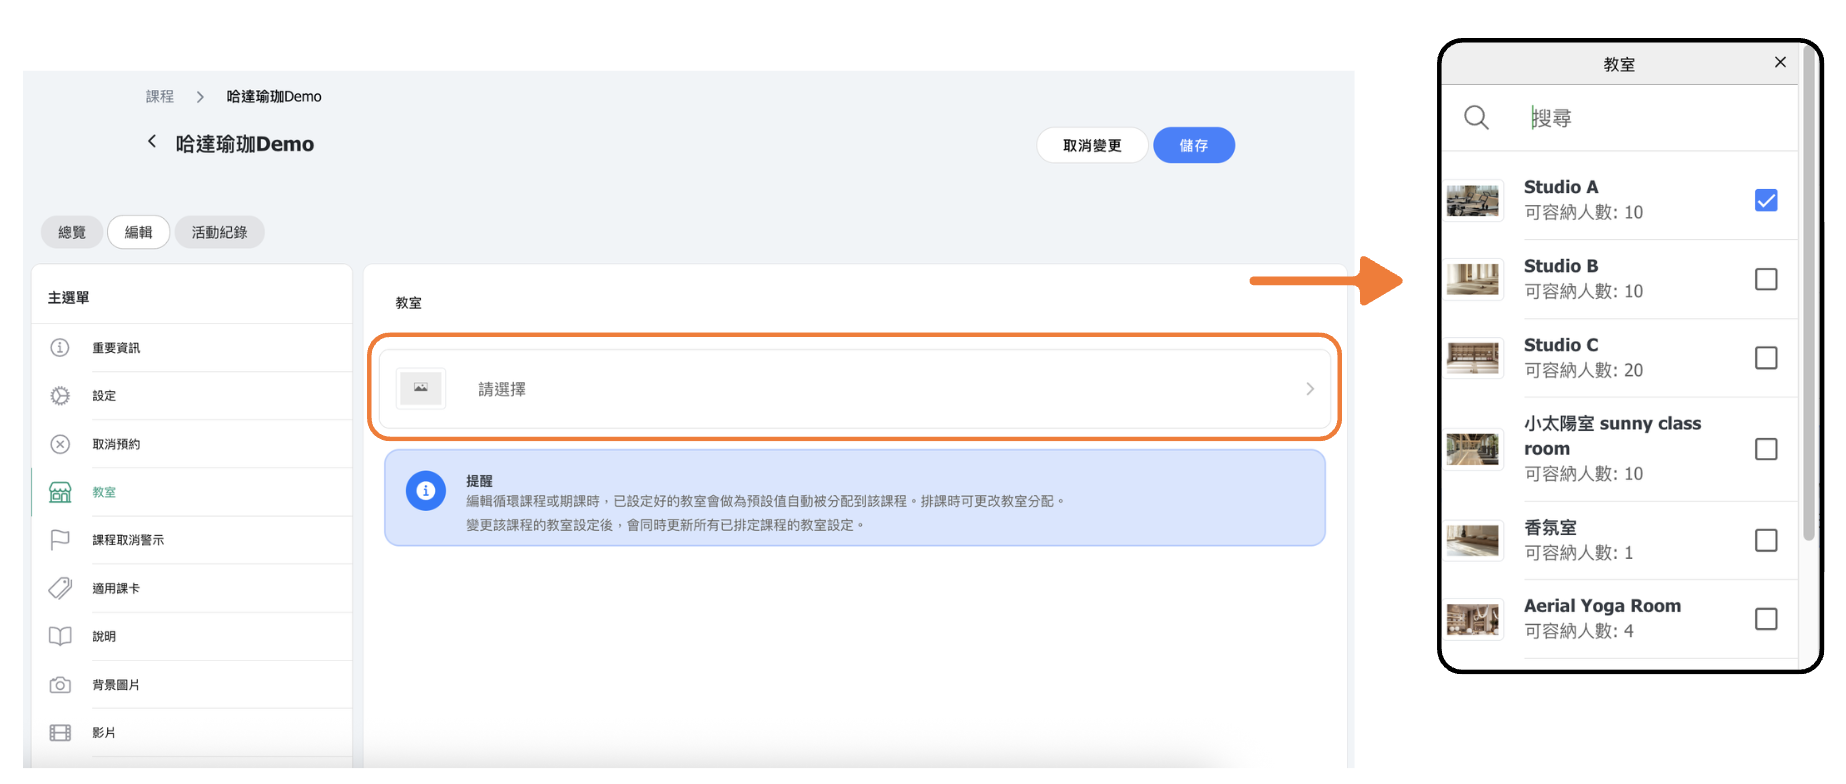The height and width of the screenshot is (784, 1846).
Task: Click the tag icon for 適用課卡
Action: [x=60, y=588]
